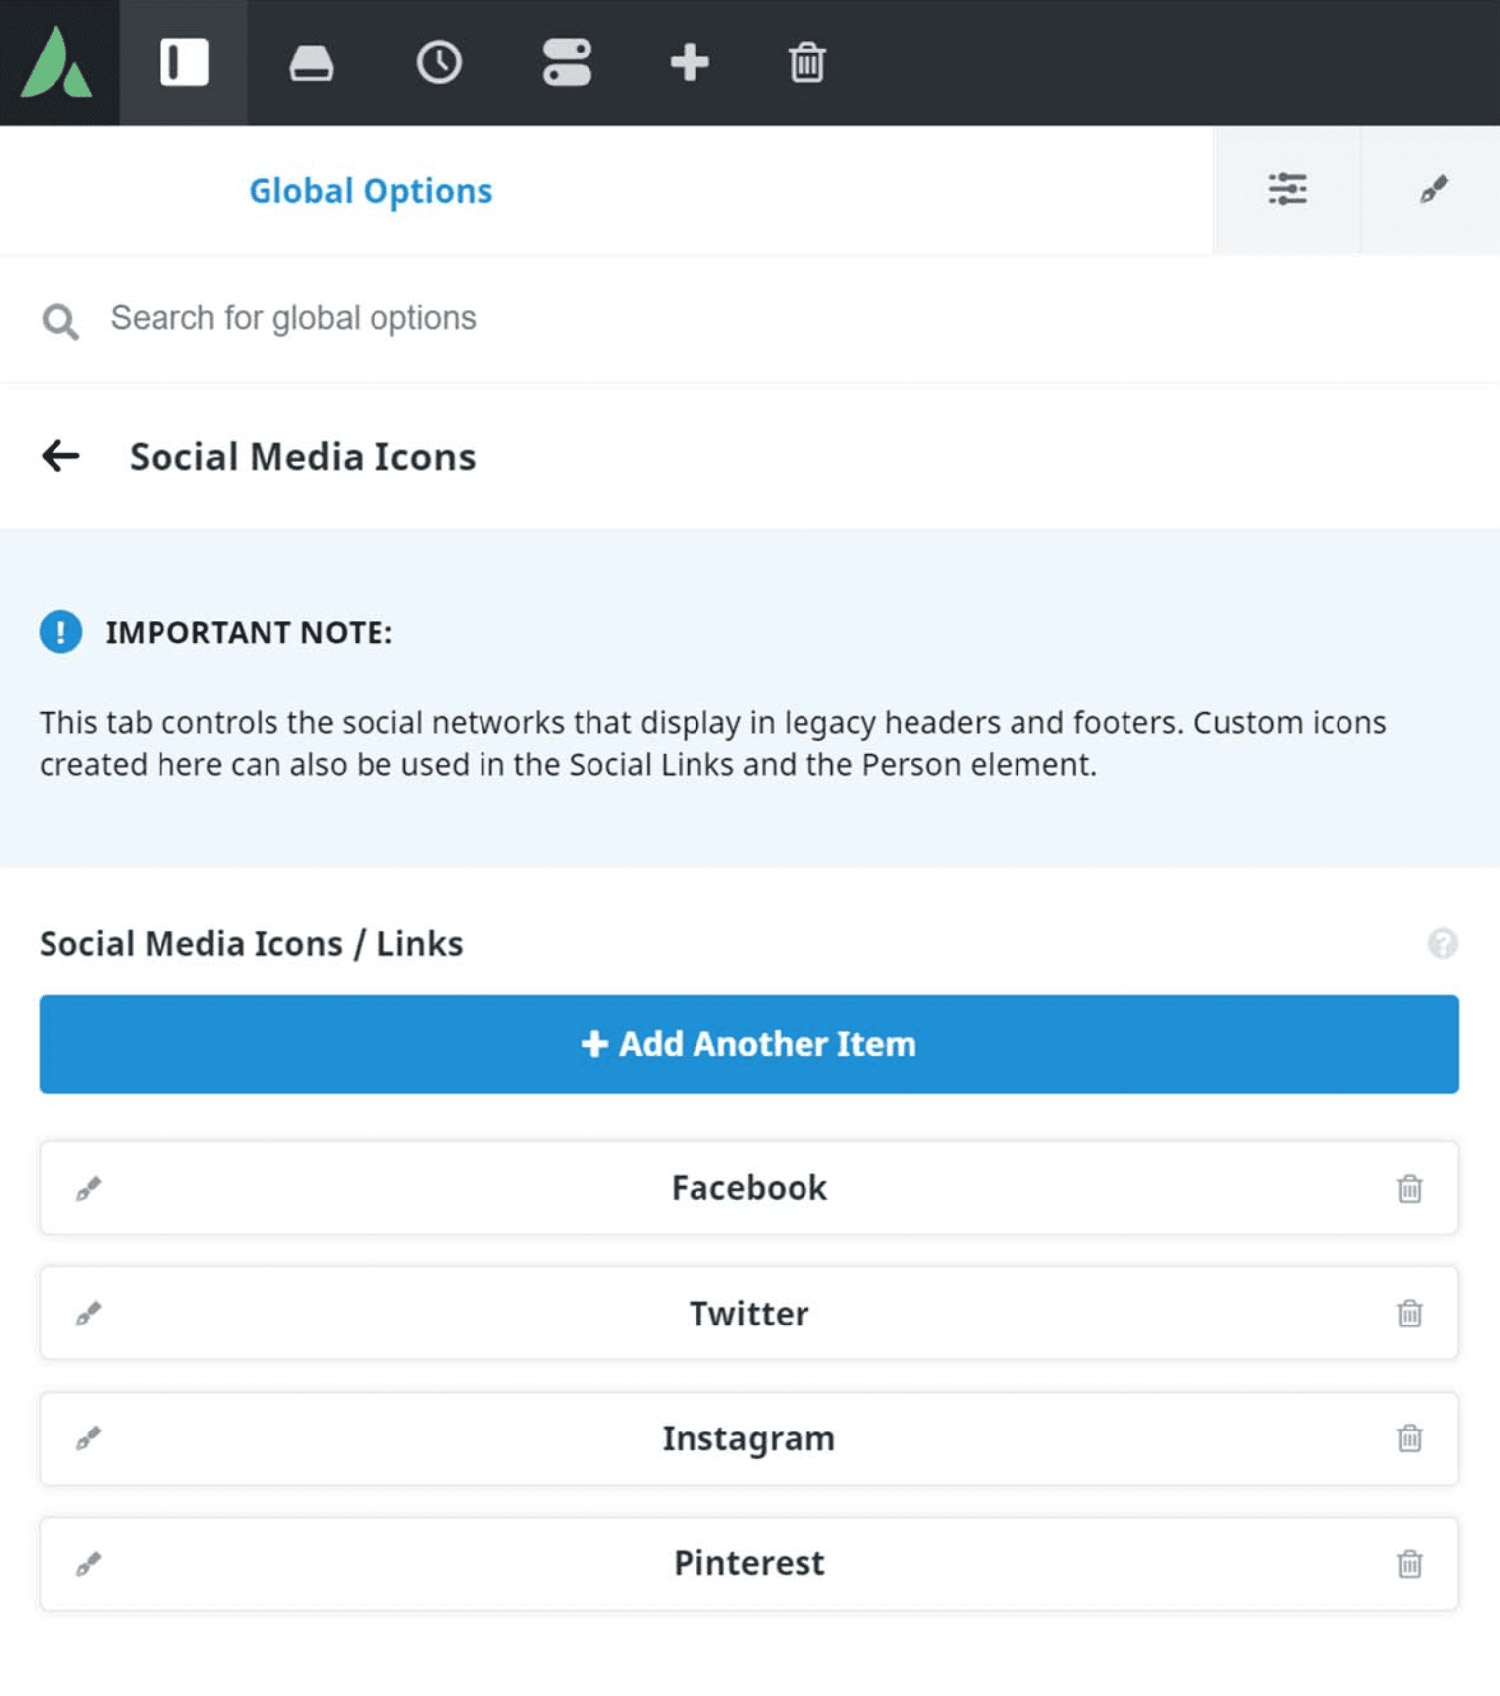
Task: Open the preferences toggle icon
Action: [x=567, y=63]
